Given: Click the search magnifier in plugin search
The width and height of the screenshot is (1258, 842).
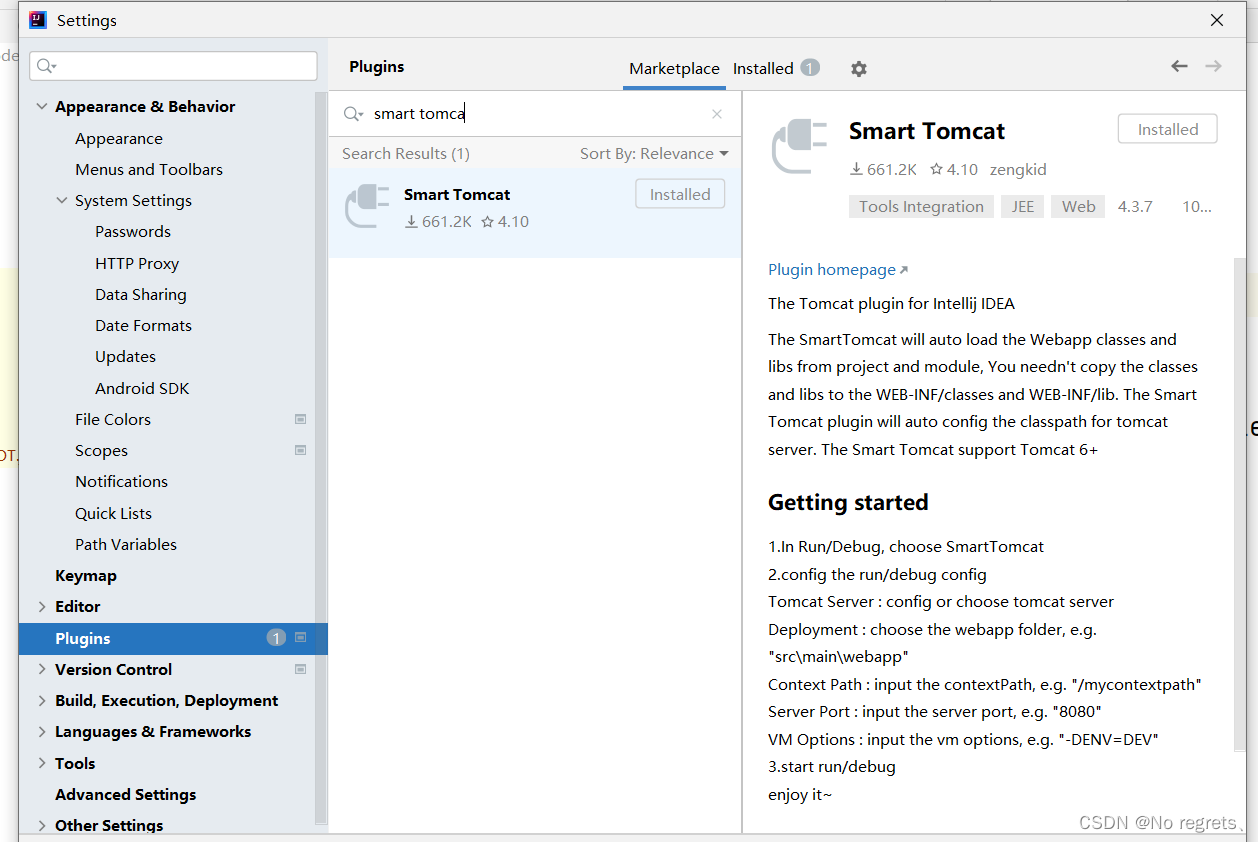Looking at the screenshot, I should point(352,114).
